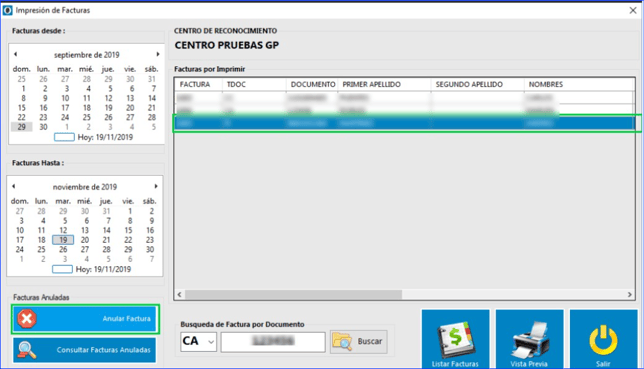Click Consultar Facturas Anuladas label
The height and width of the screenshot is (369, 644).
click(104, 350)
